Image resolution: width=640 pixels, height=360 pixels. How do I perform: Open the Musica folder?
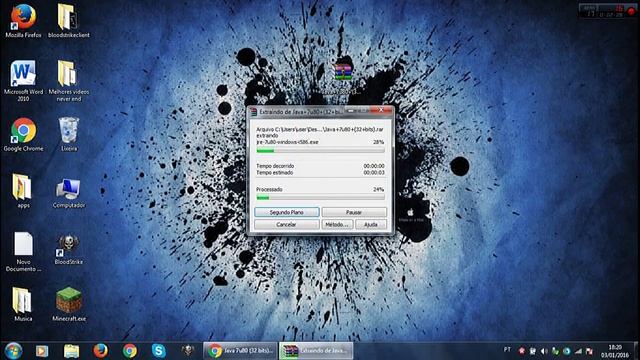tap(23, 304)
